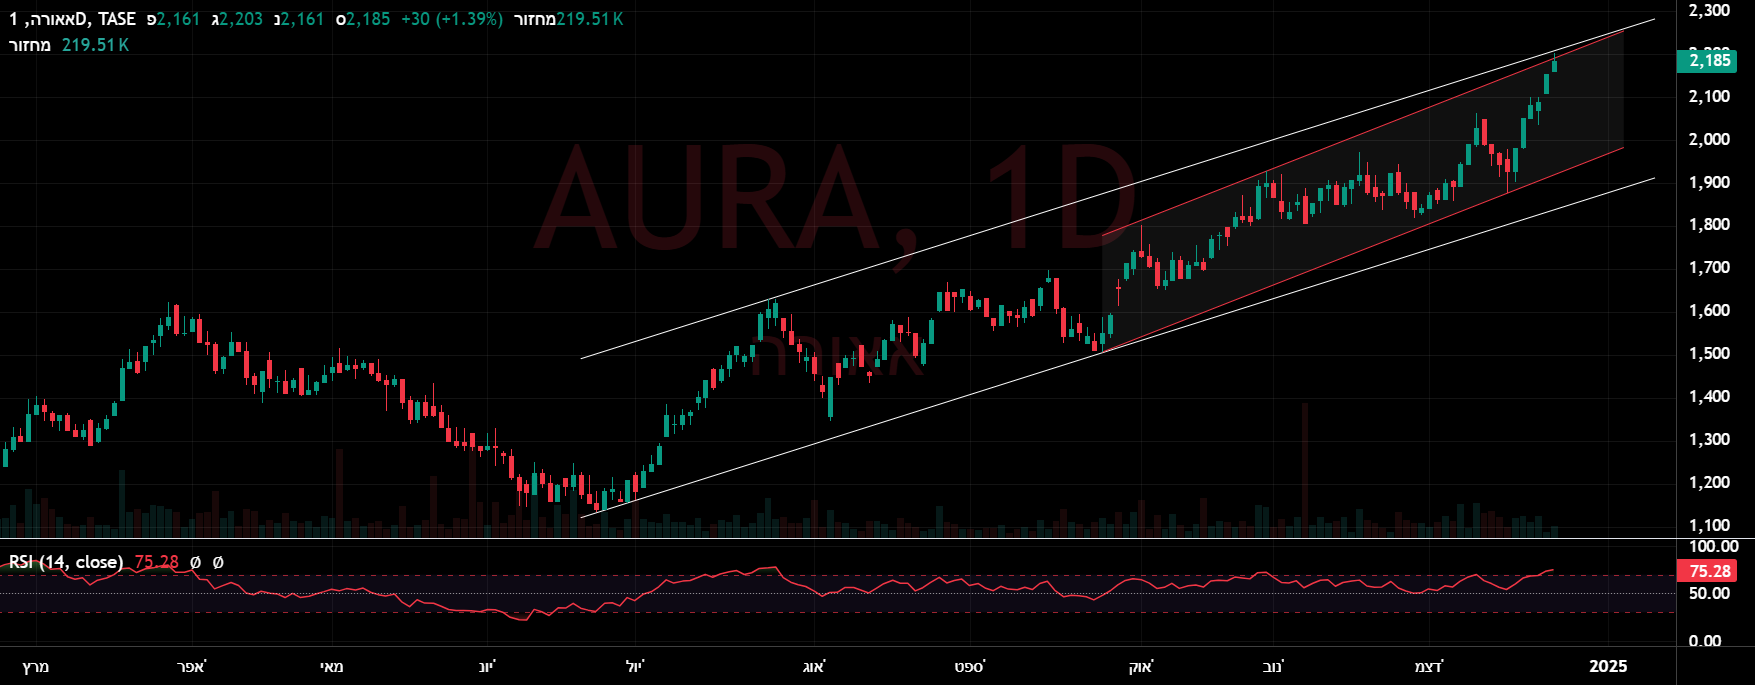The image size is (1755, 685).
Task: Click the red RSI value 75.28 in the RSI legend
Action: tap(156, 562)
